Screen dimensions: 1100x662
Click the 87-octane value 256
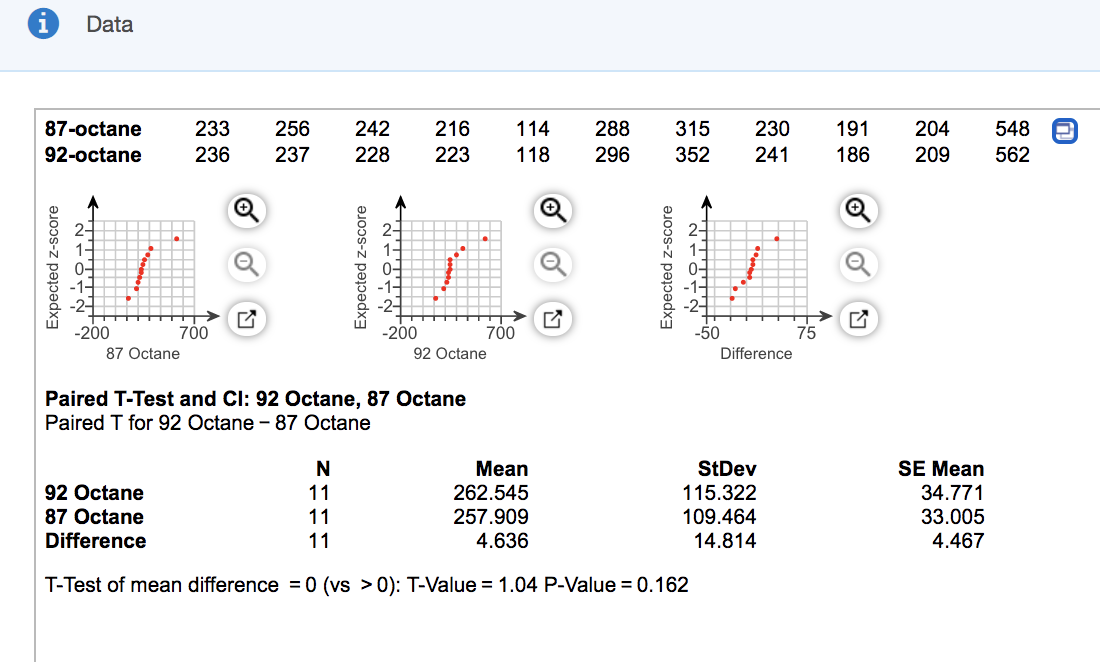[x=293, y=129]
